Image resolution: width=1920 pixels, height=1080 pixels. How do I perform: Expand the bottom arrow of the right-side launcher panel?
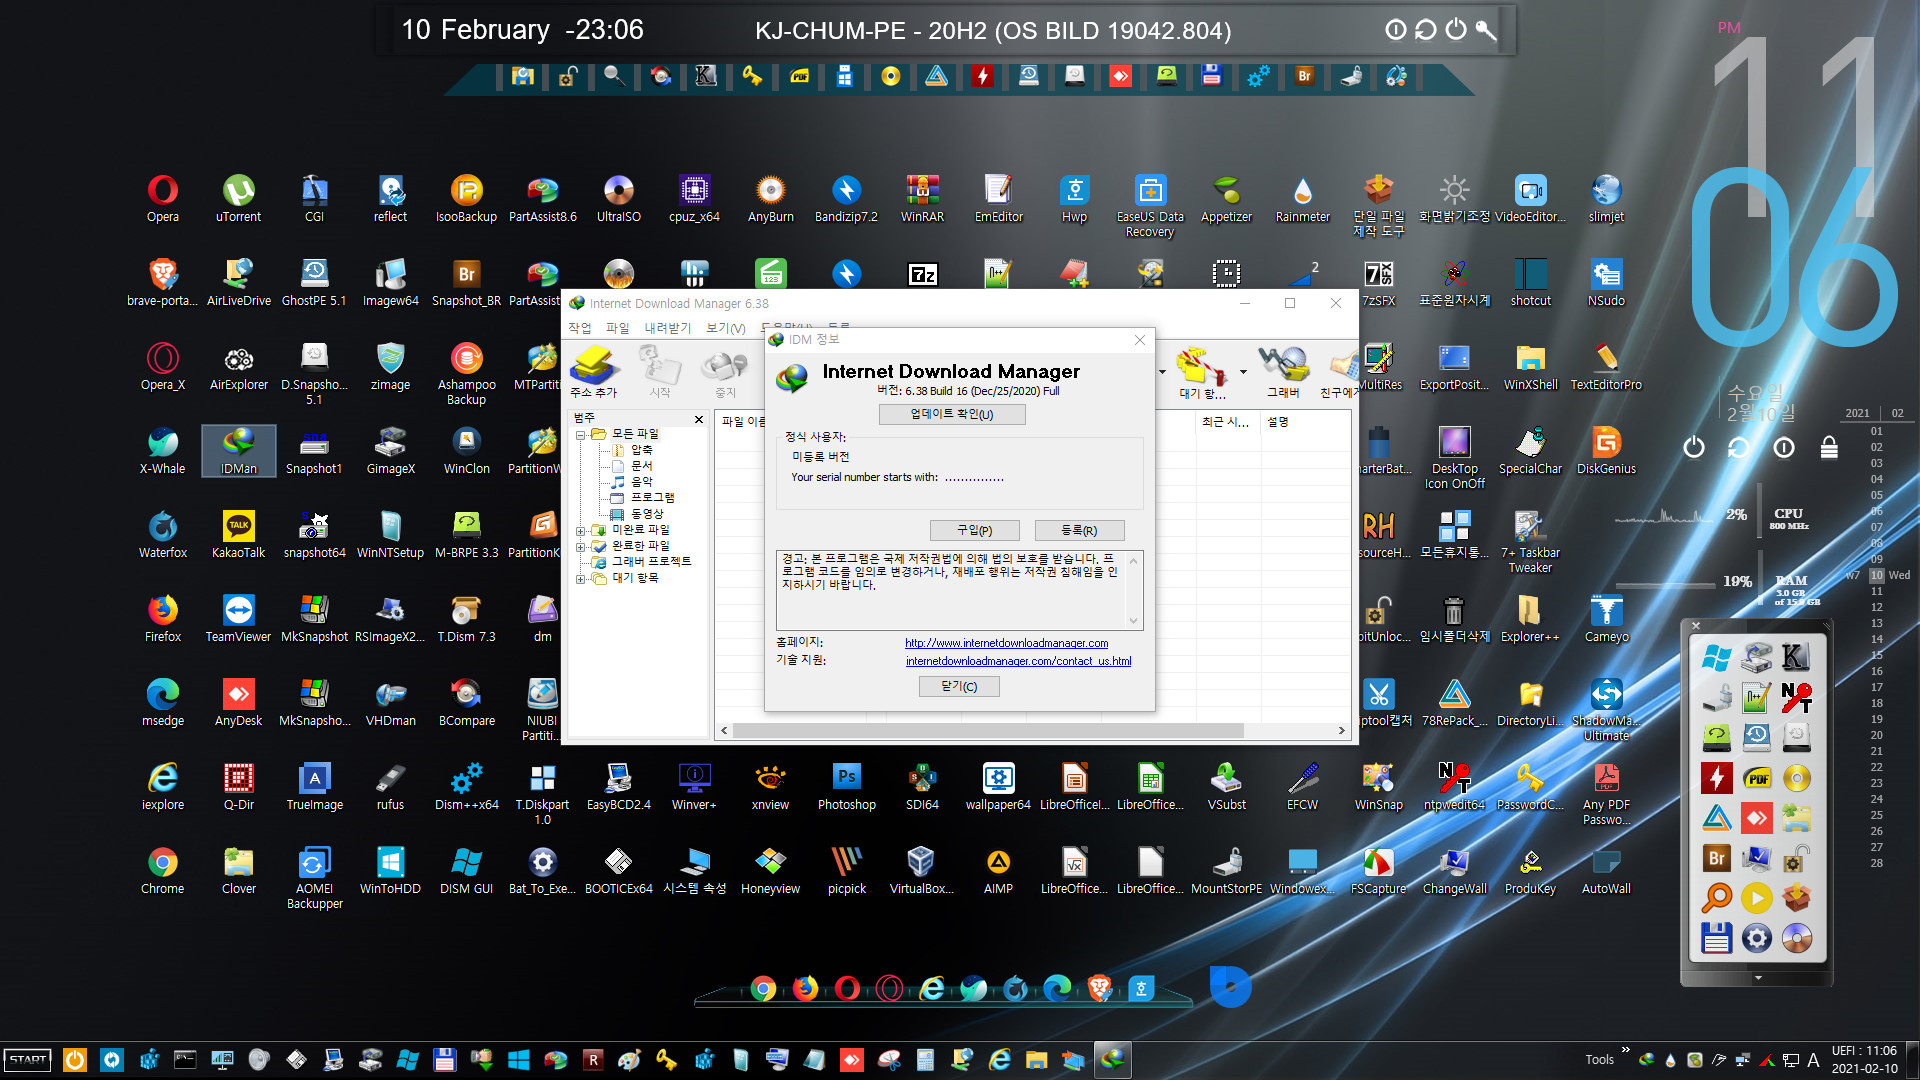(x=1758, y=978)
